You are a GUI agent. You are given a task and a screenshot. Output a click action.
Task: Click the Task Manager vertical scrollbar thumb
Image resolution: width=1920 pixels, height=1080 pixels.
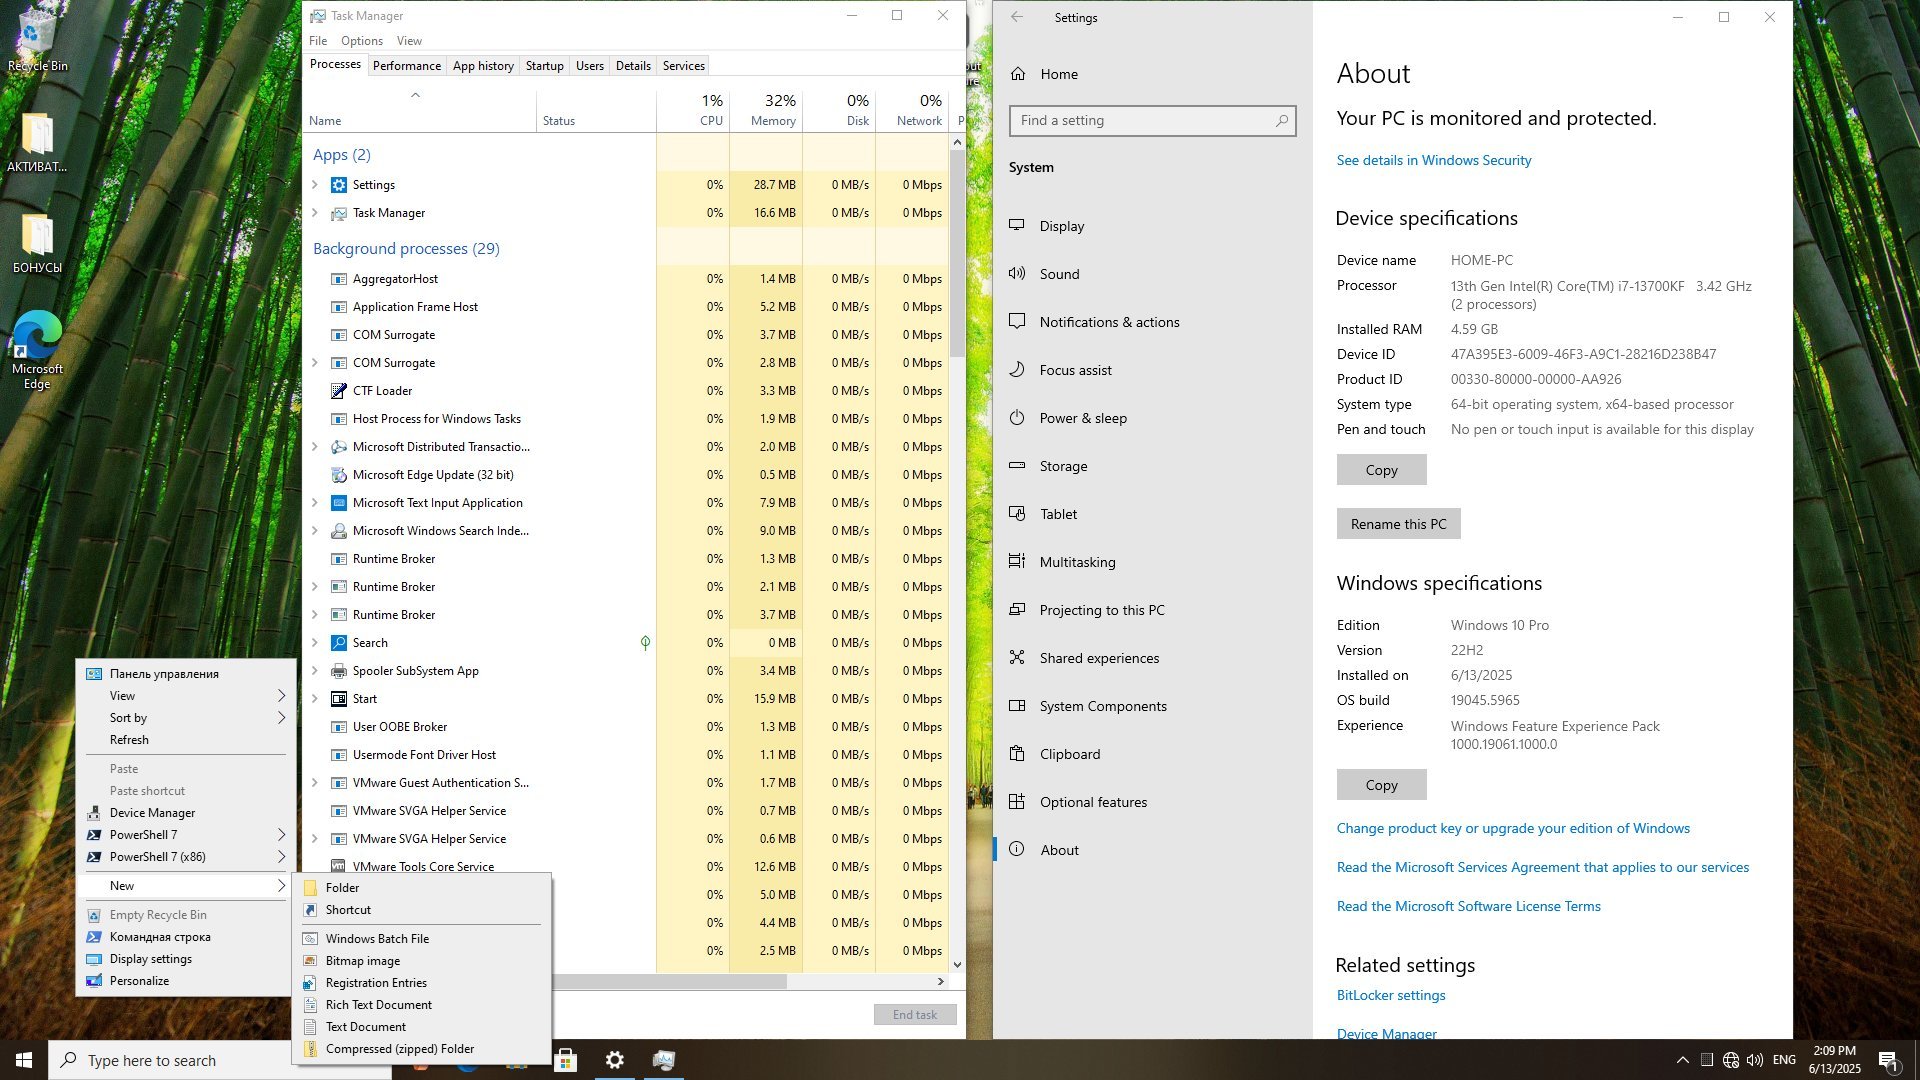(957, 253)
